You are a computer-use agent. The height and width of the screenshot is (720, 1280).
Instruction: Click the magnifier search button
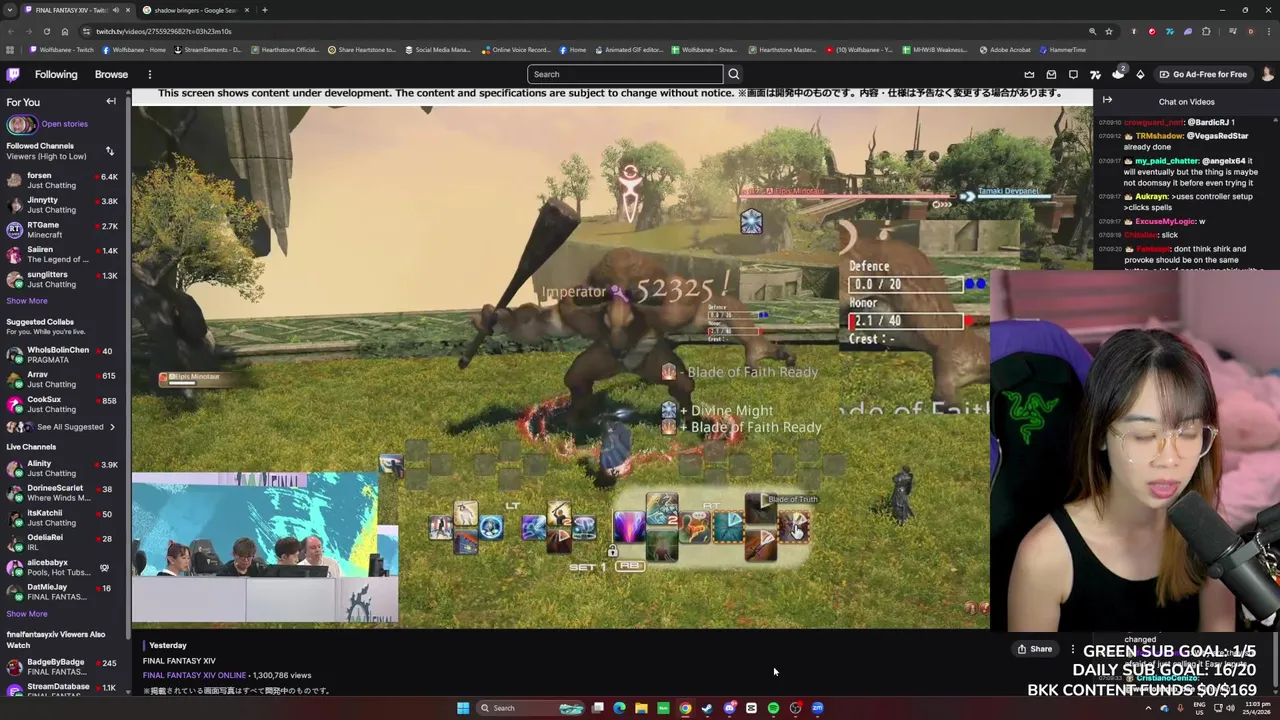pyautogui.click(x=734, y=74)
